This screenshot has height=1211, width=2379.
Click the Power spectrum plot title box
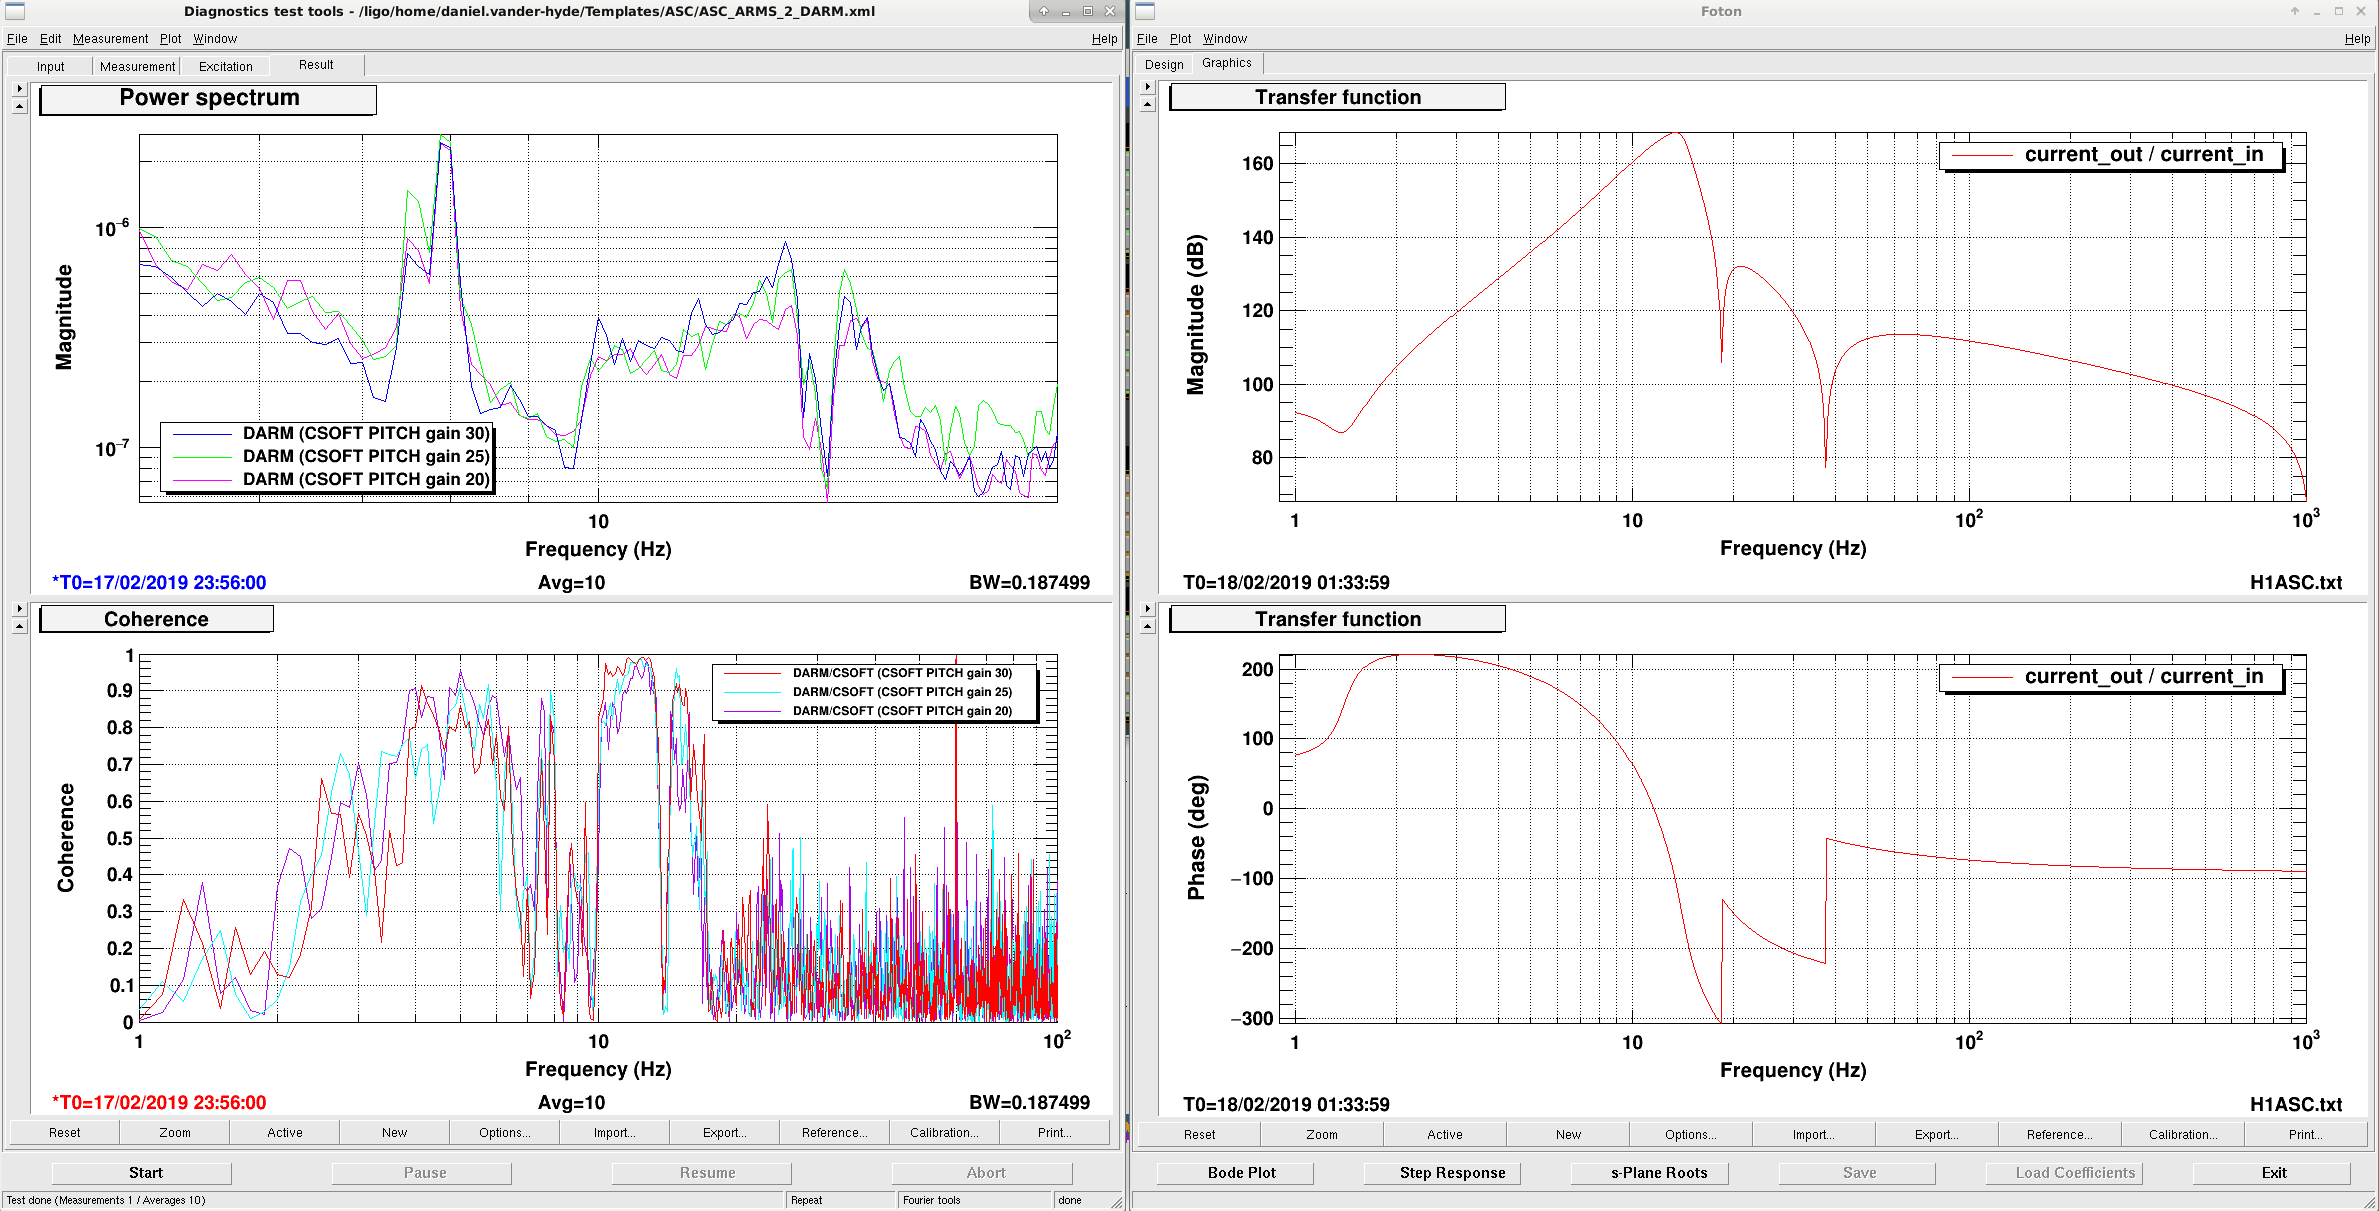[x=208, y=99]
